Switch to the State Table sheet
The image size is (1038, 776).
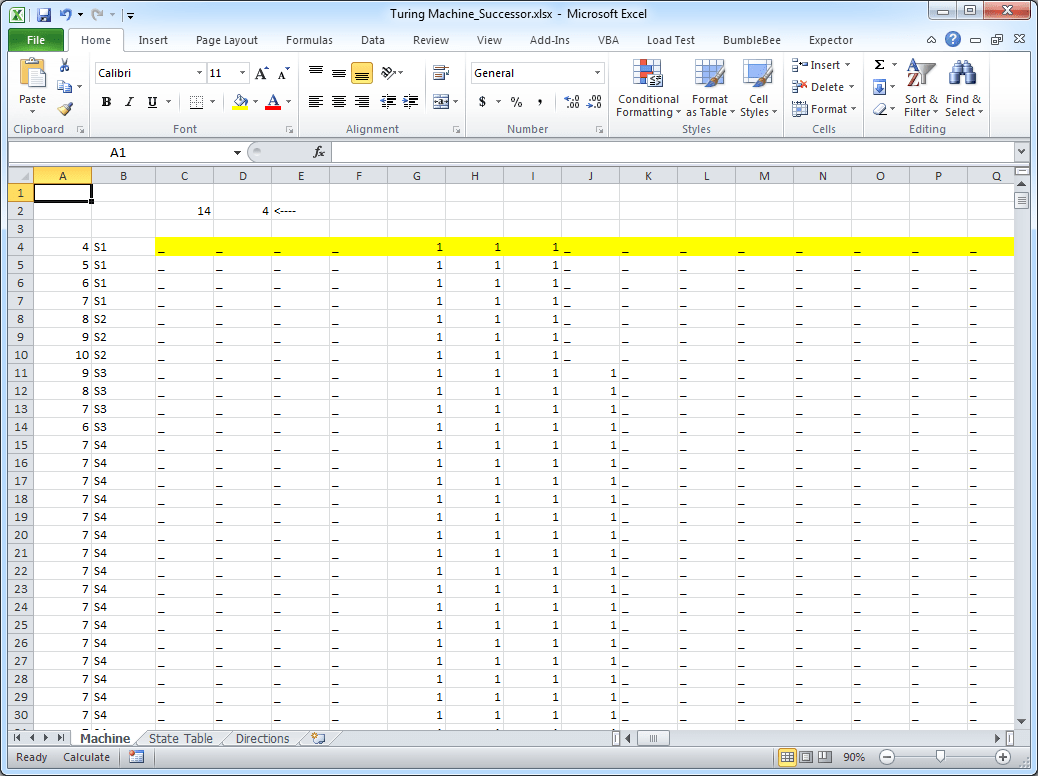coord(181,738)
